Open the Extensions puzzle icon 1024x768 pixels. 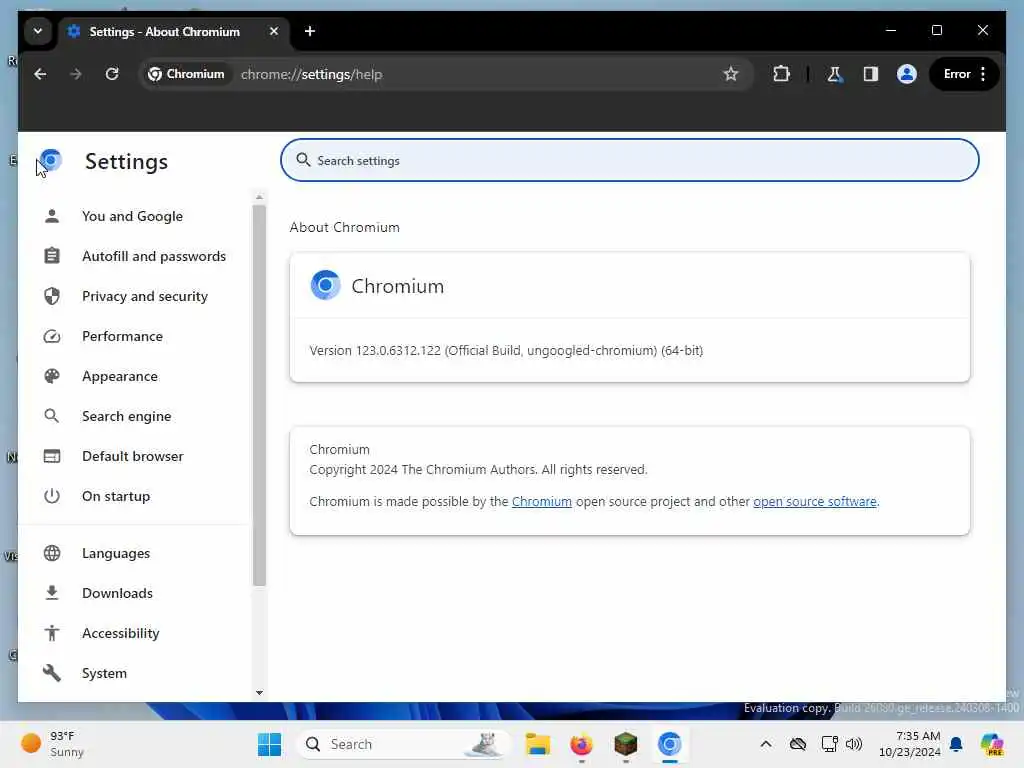pos(781,74)
